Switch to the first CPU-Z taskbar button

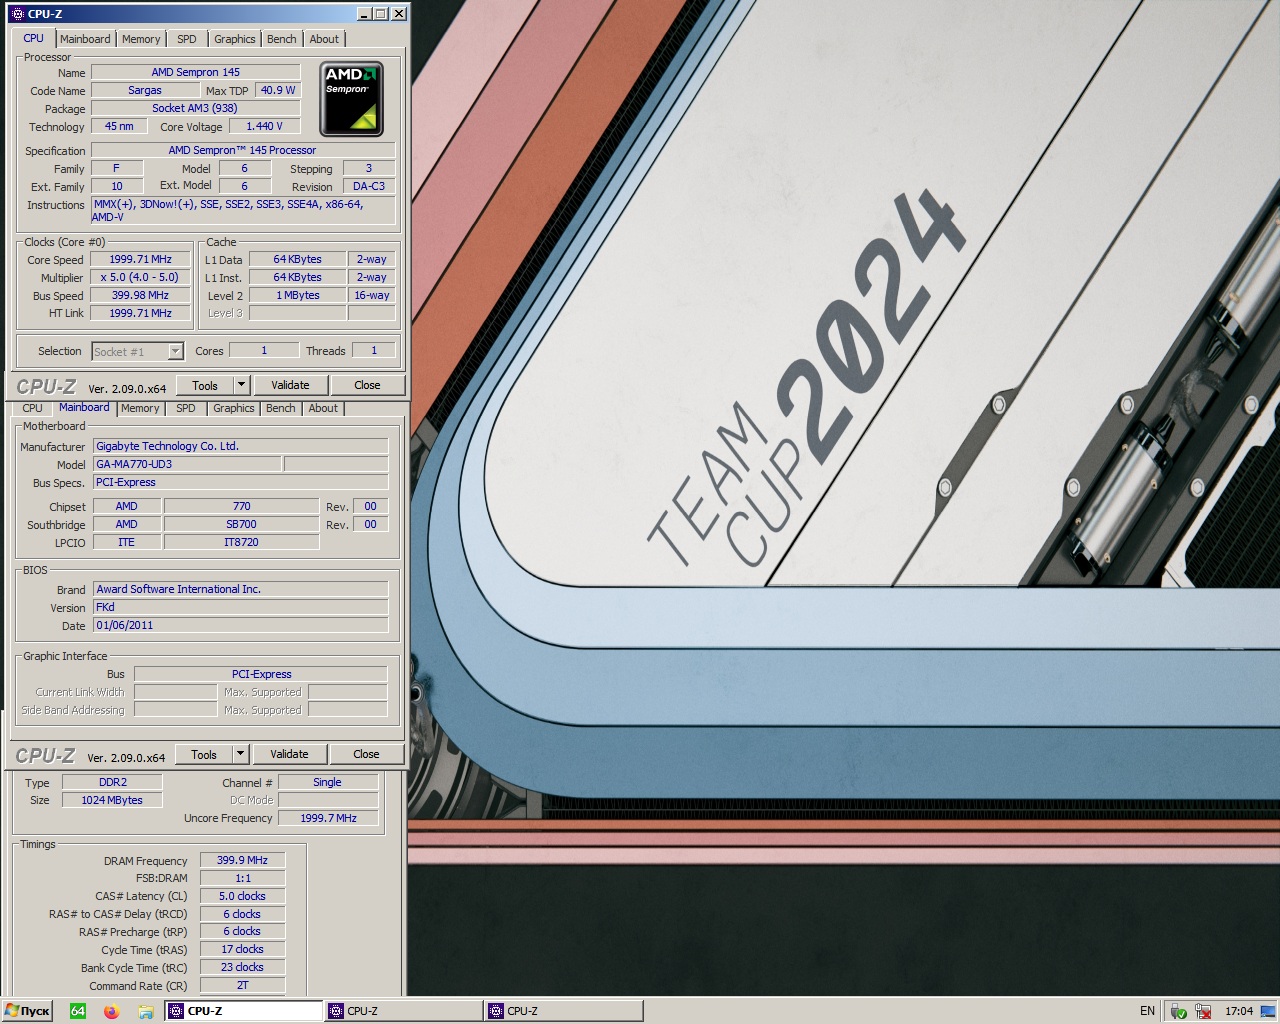pos(244,1011)
